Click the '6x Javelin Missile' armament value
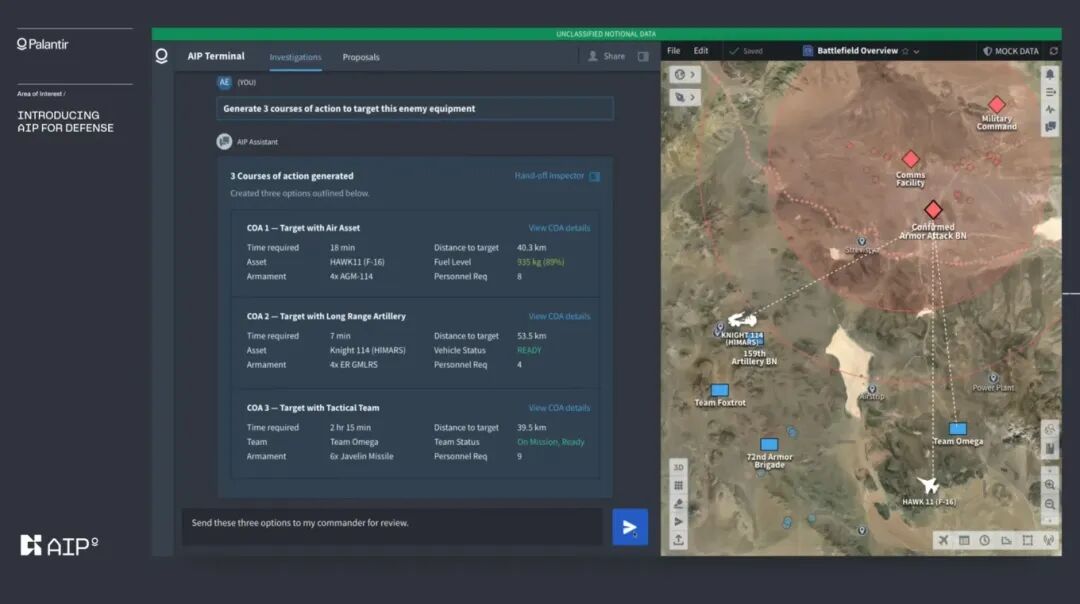 [x=361, y=457]
